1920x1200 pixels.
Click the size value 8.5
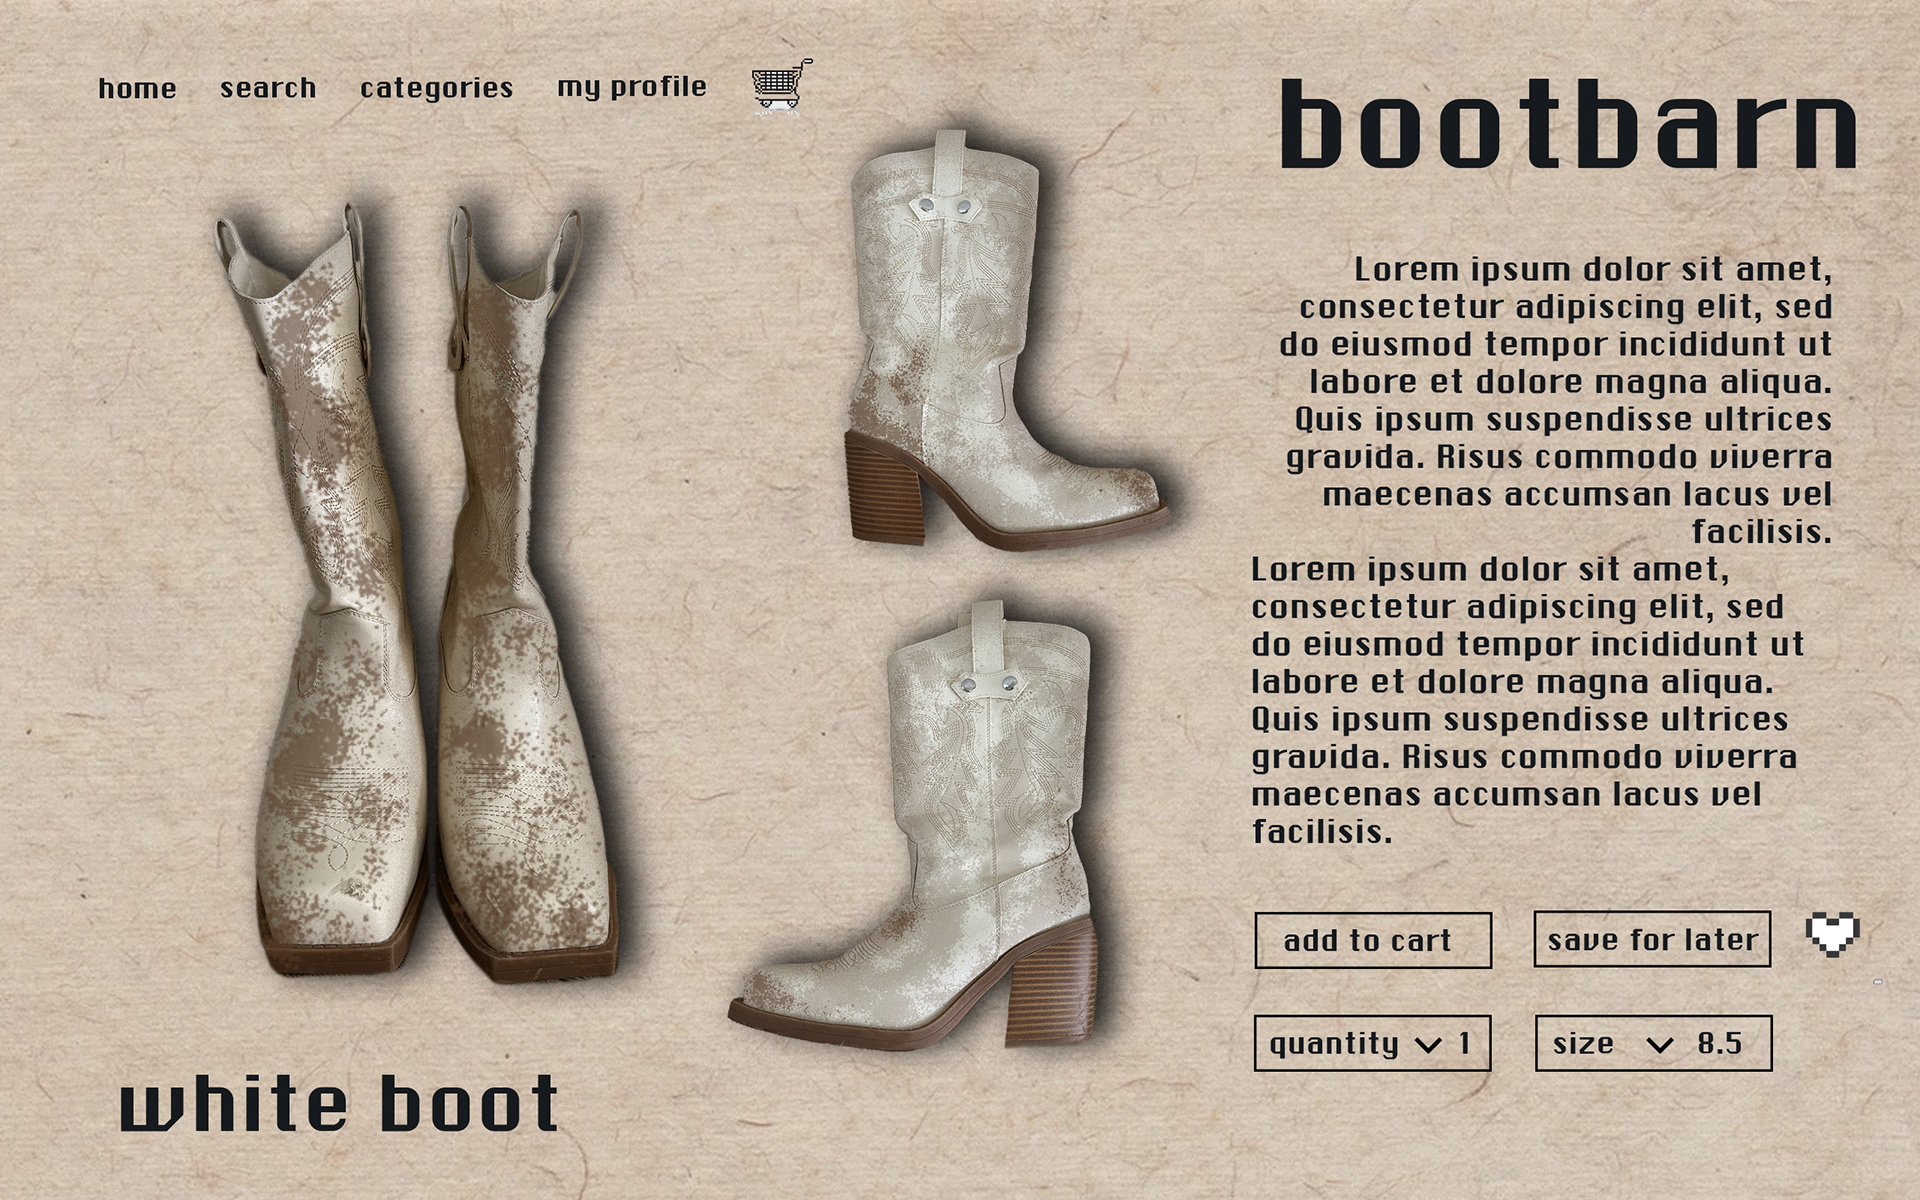1719,1043
